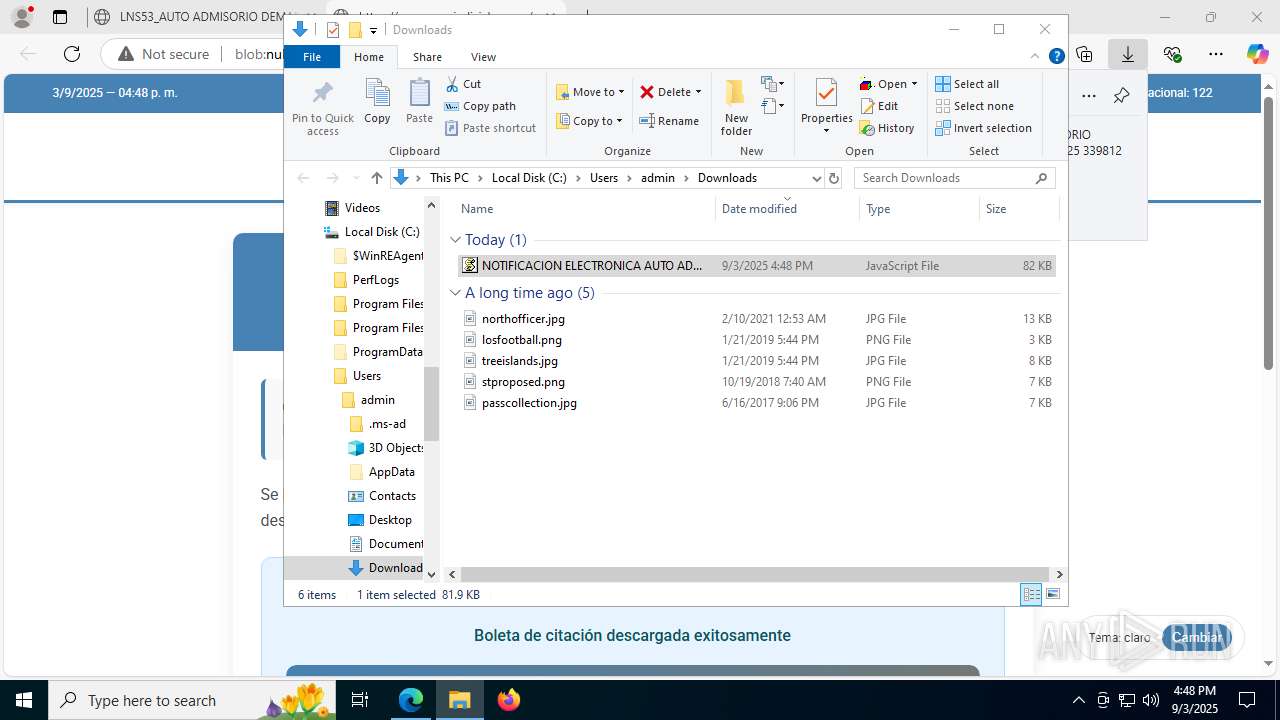The width and height of the screenshot is (1280, 720).
Task: Minimize the ribbon with chevron
Action: tap(1036, 57)
